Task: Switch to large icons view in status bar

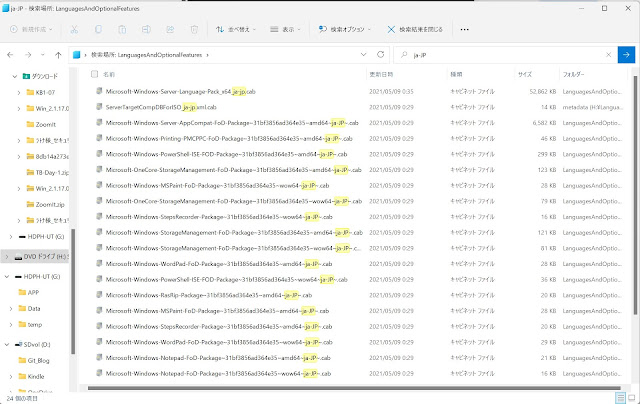Action: click(631, 397)
